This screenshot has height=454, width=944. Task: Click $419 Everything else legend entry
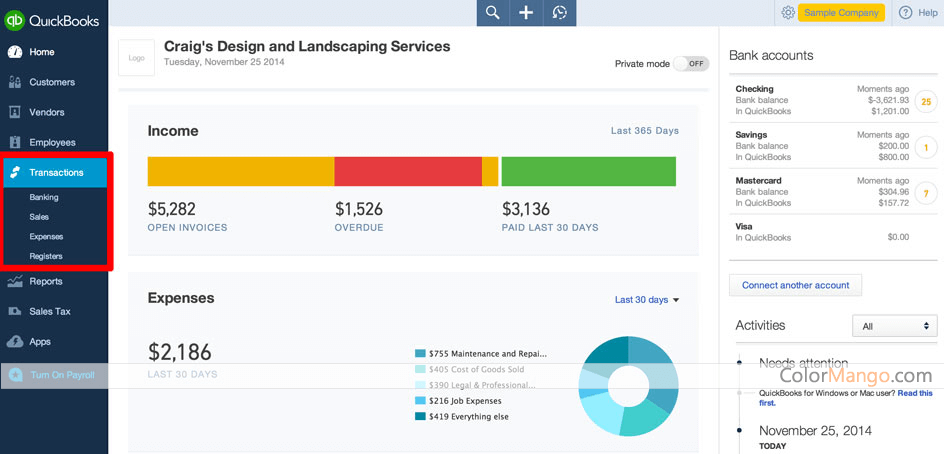462,416
